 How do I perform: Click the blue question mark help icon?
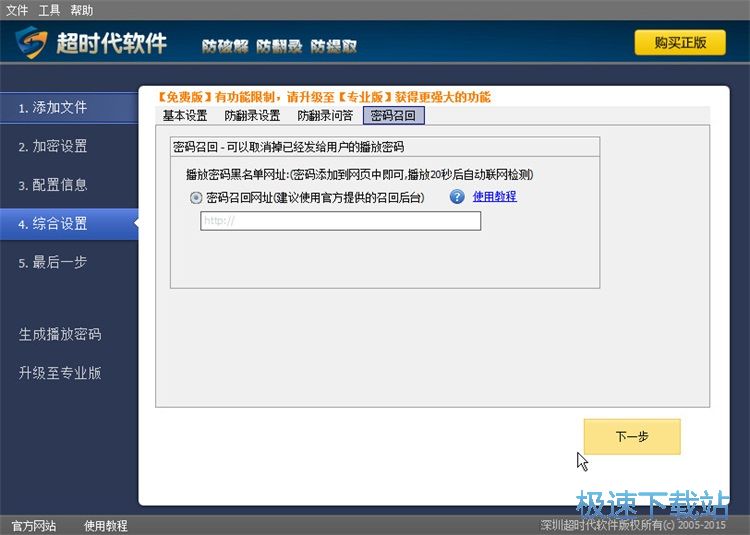click(x=457, y=197)
